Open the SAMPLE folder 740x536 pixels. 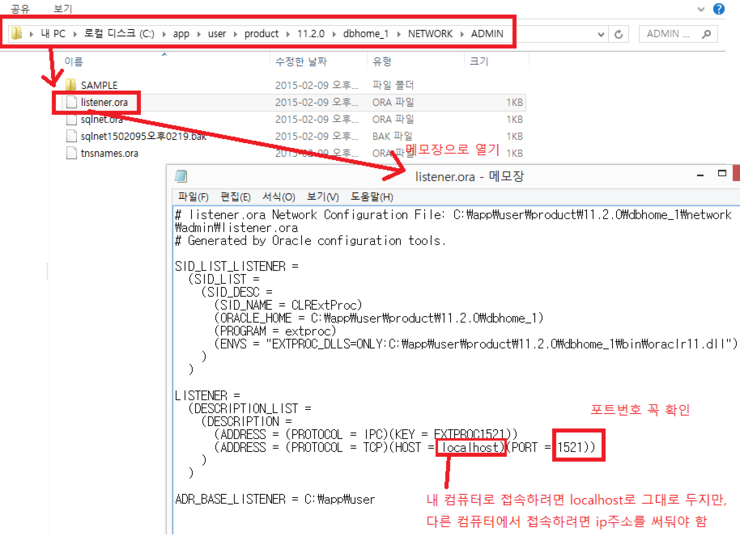pyautogui.click(x=98, y=85)
